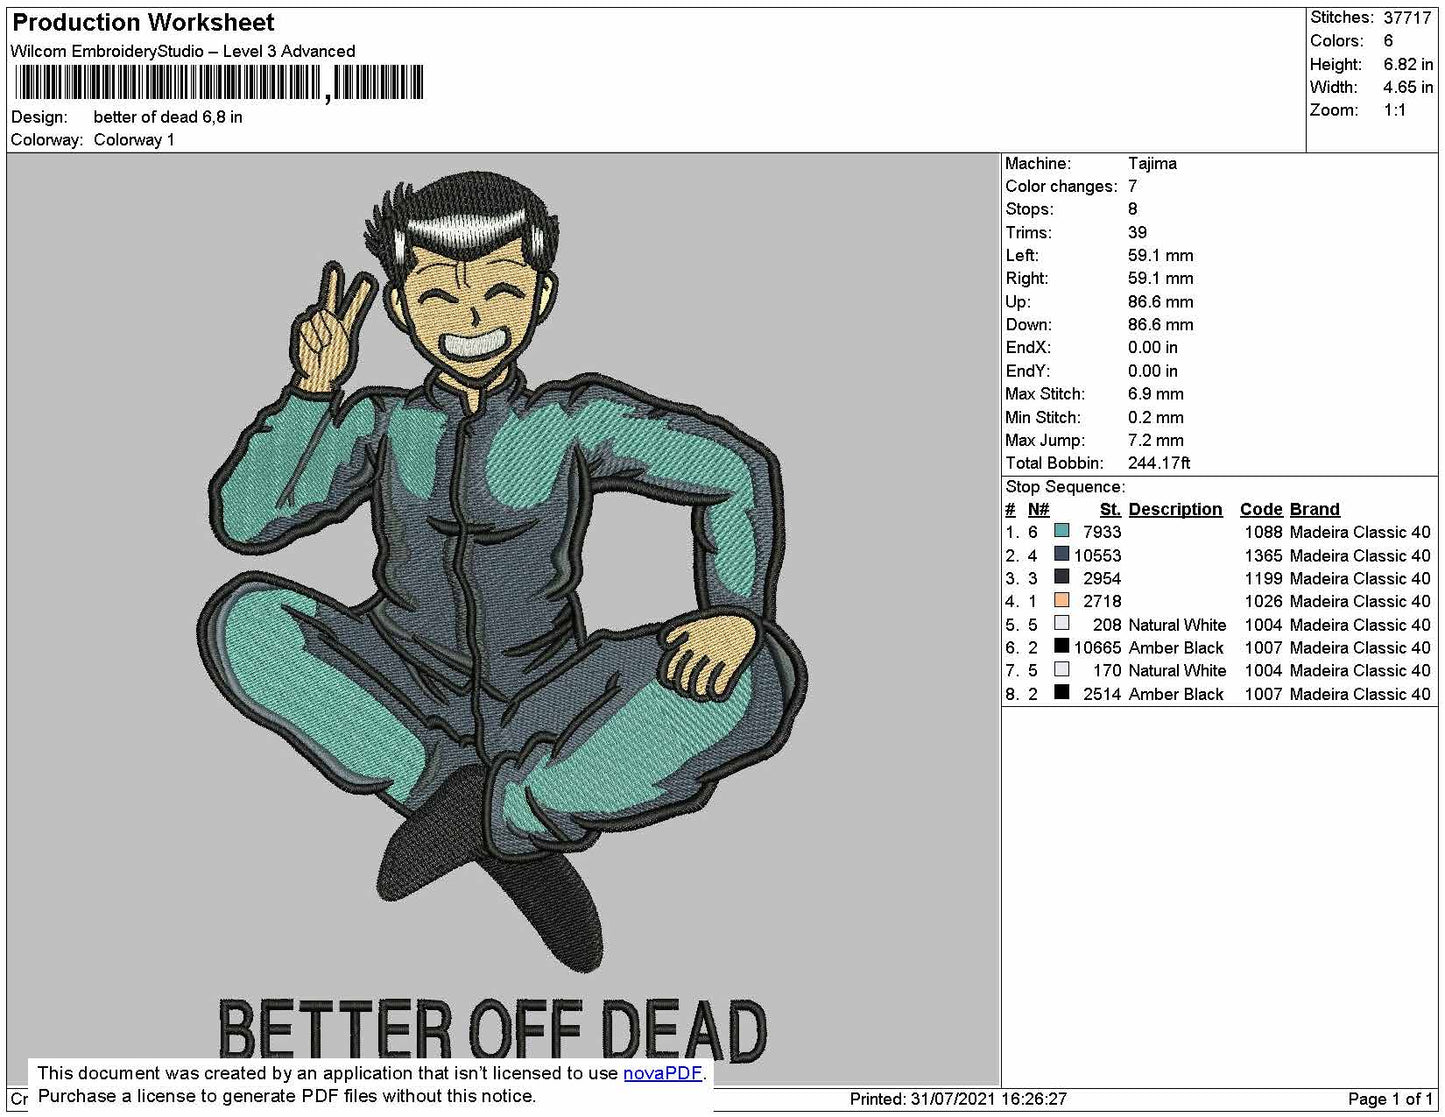Click stitch count 2514 in stop 8
Screen dimensions: 1445x1117
click(x=1102, y=694)
